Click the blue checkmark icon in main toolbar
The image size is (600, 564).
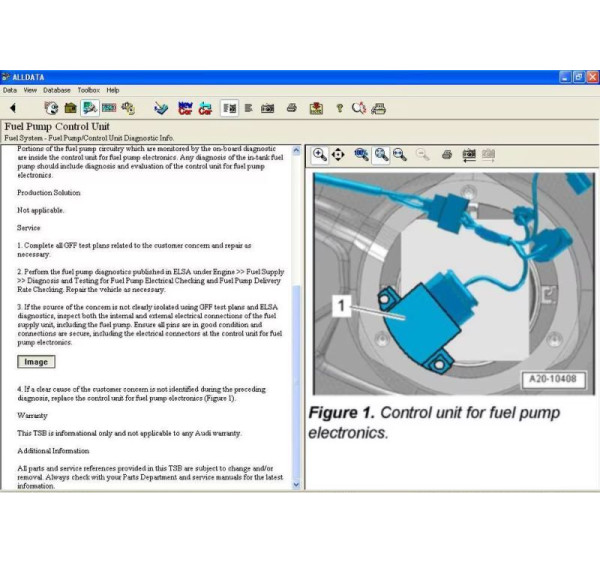tap(161, 108)
